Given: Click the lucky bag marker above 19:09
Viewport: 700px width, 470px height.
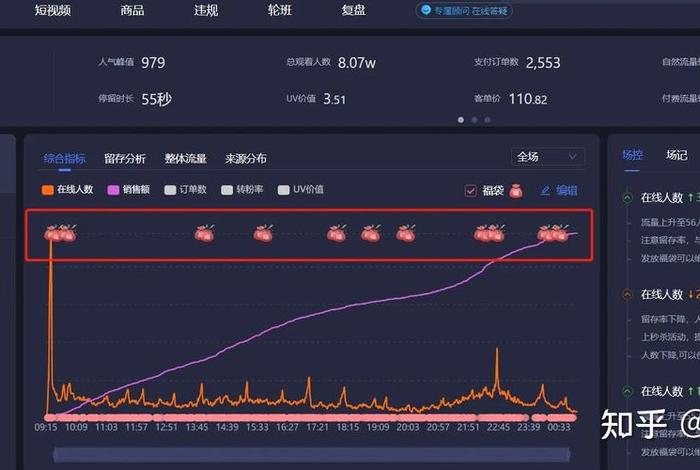Looking at the screenshot, I should coord(371,233).
